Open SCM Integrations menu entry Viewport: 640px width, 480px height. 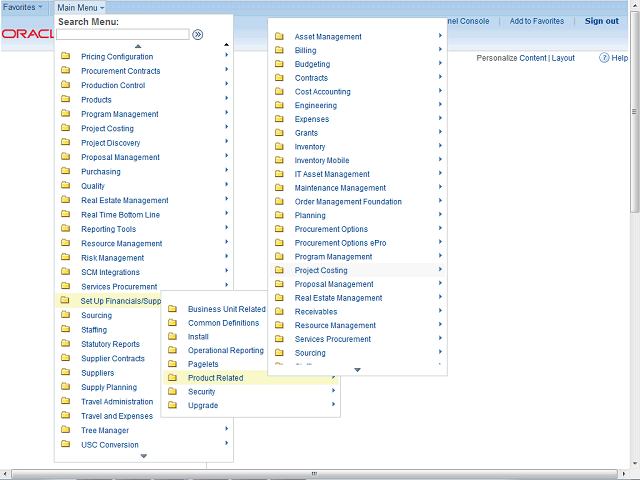click(110, 272)
